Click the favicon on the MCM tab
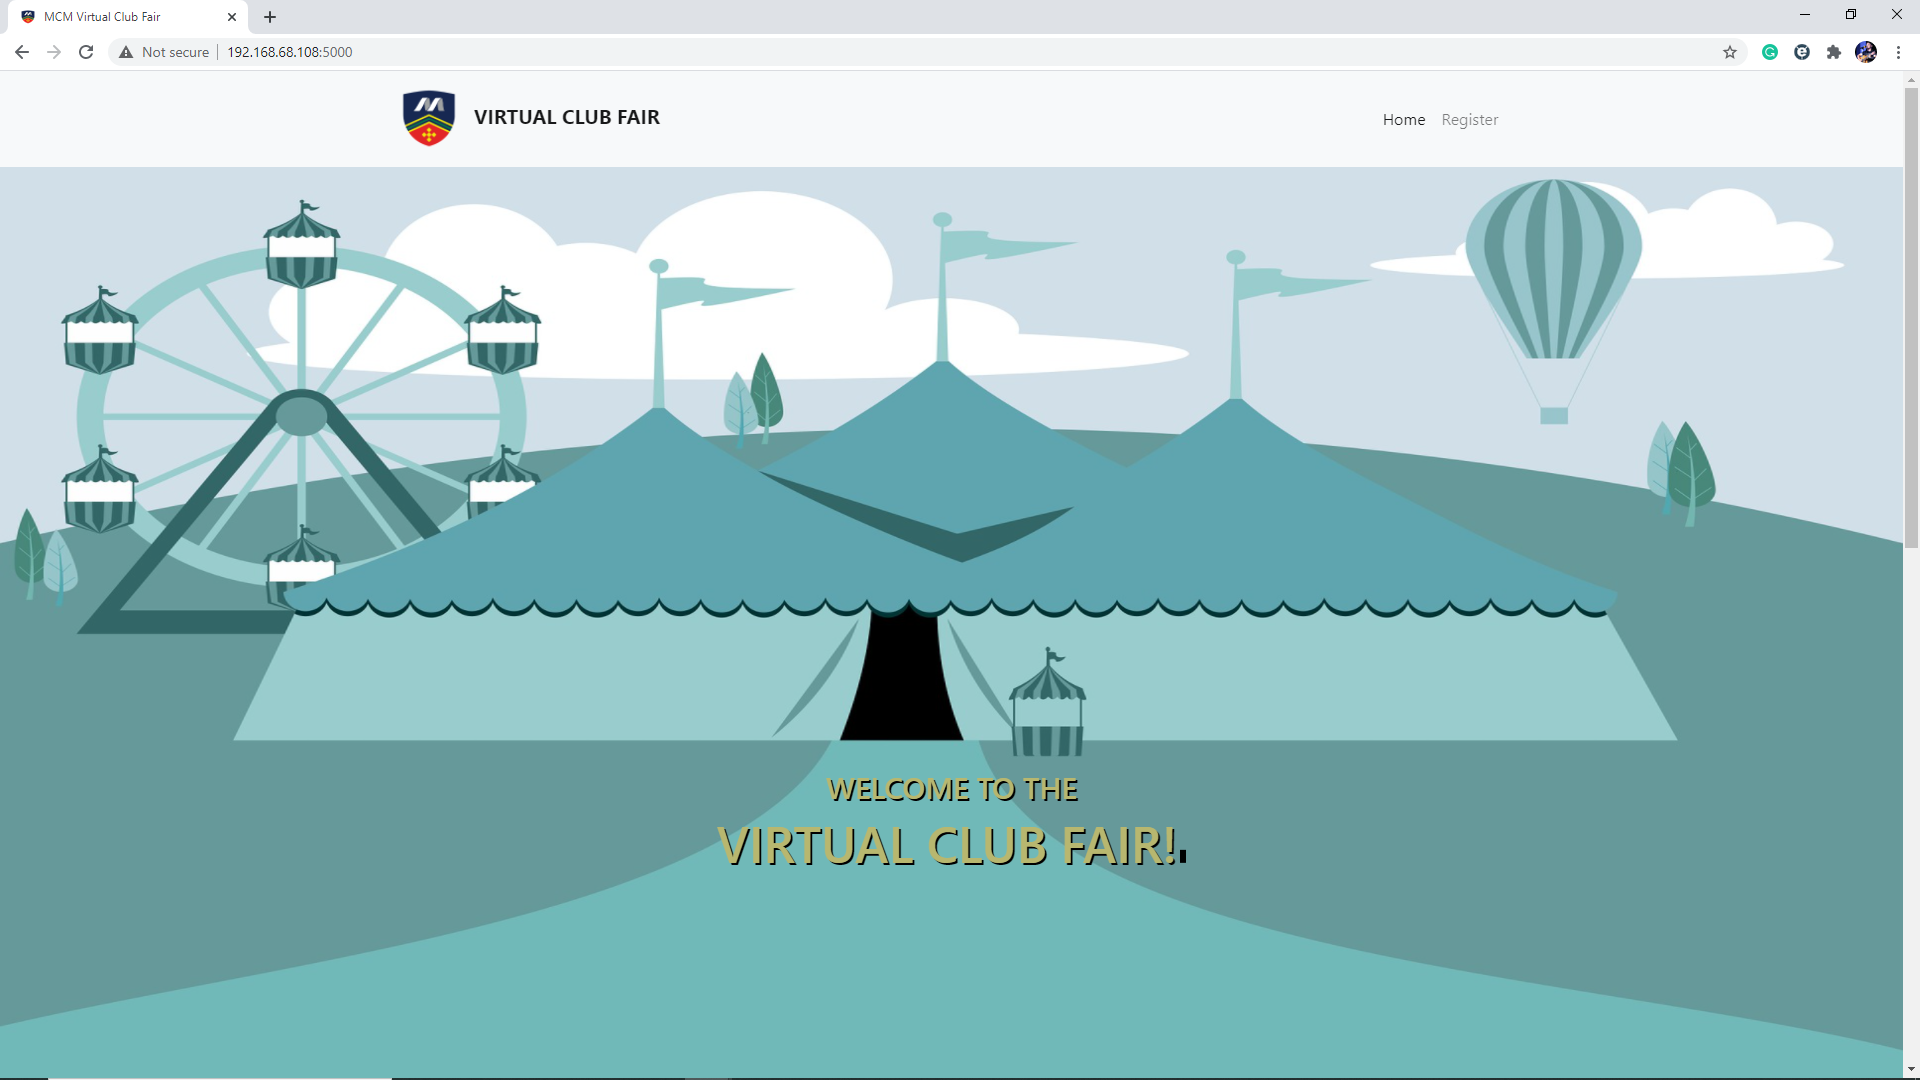The width and height of the screenshot is (1920, 1080). click(28, 16)
